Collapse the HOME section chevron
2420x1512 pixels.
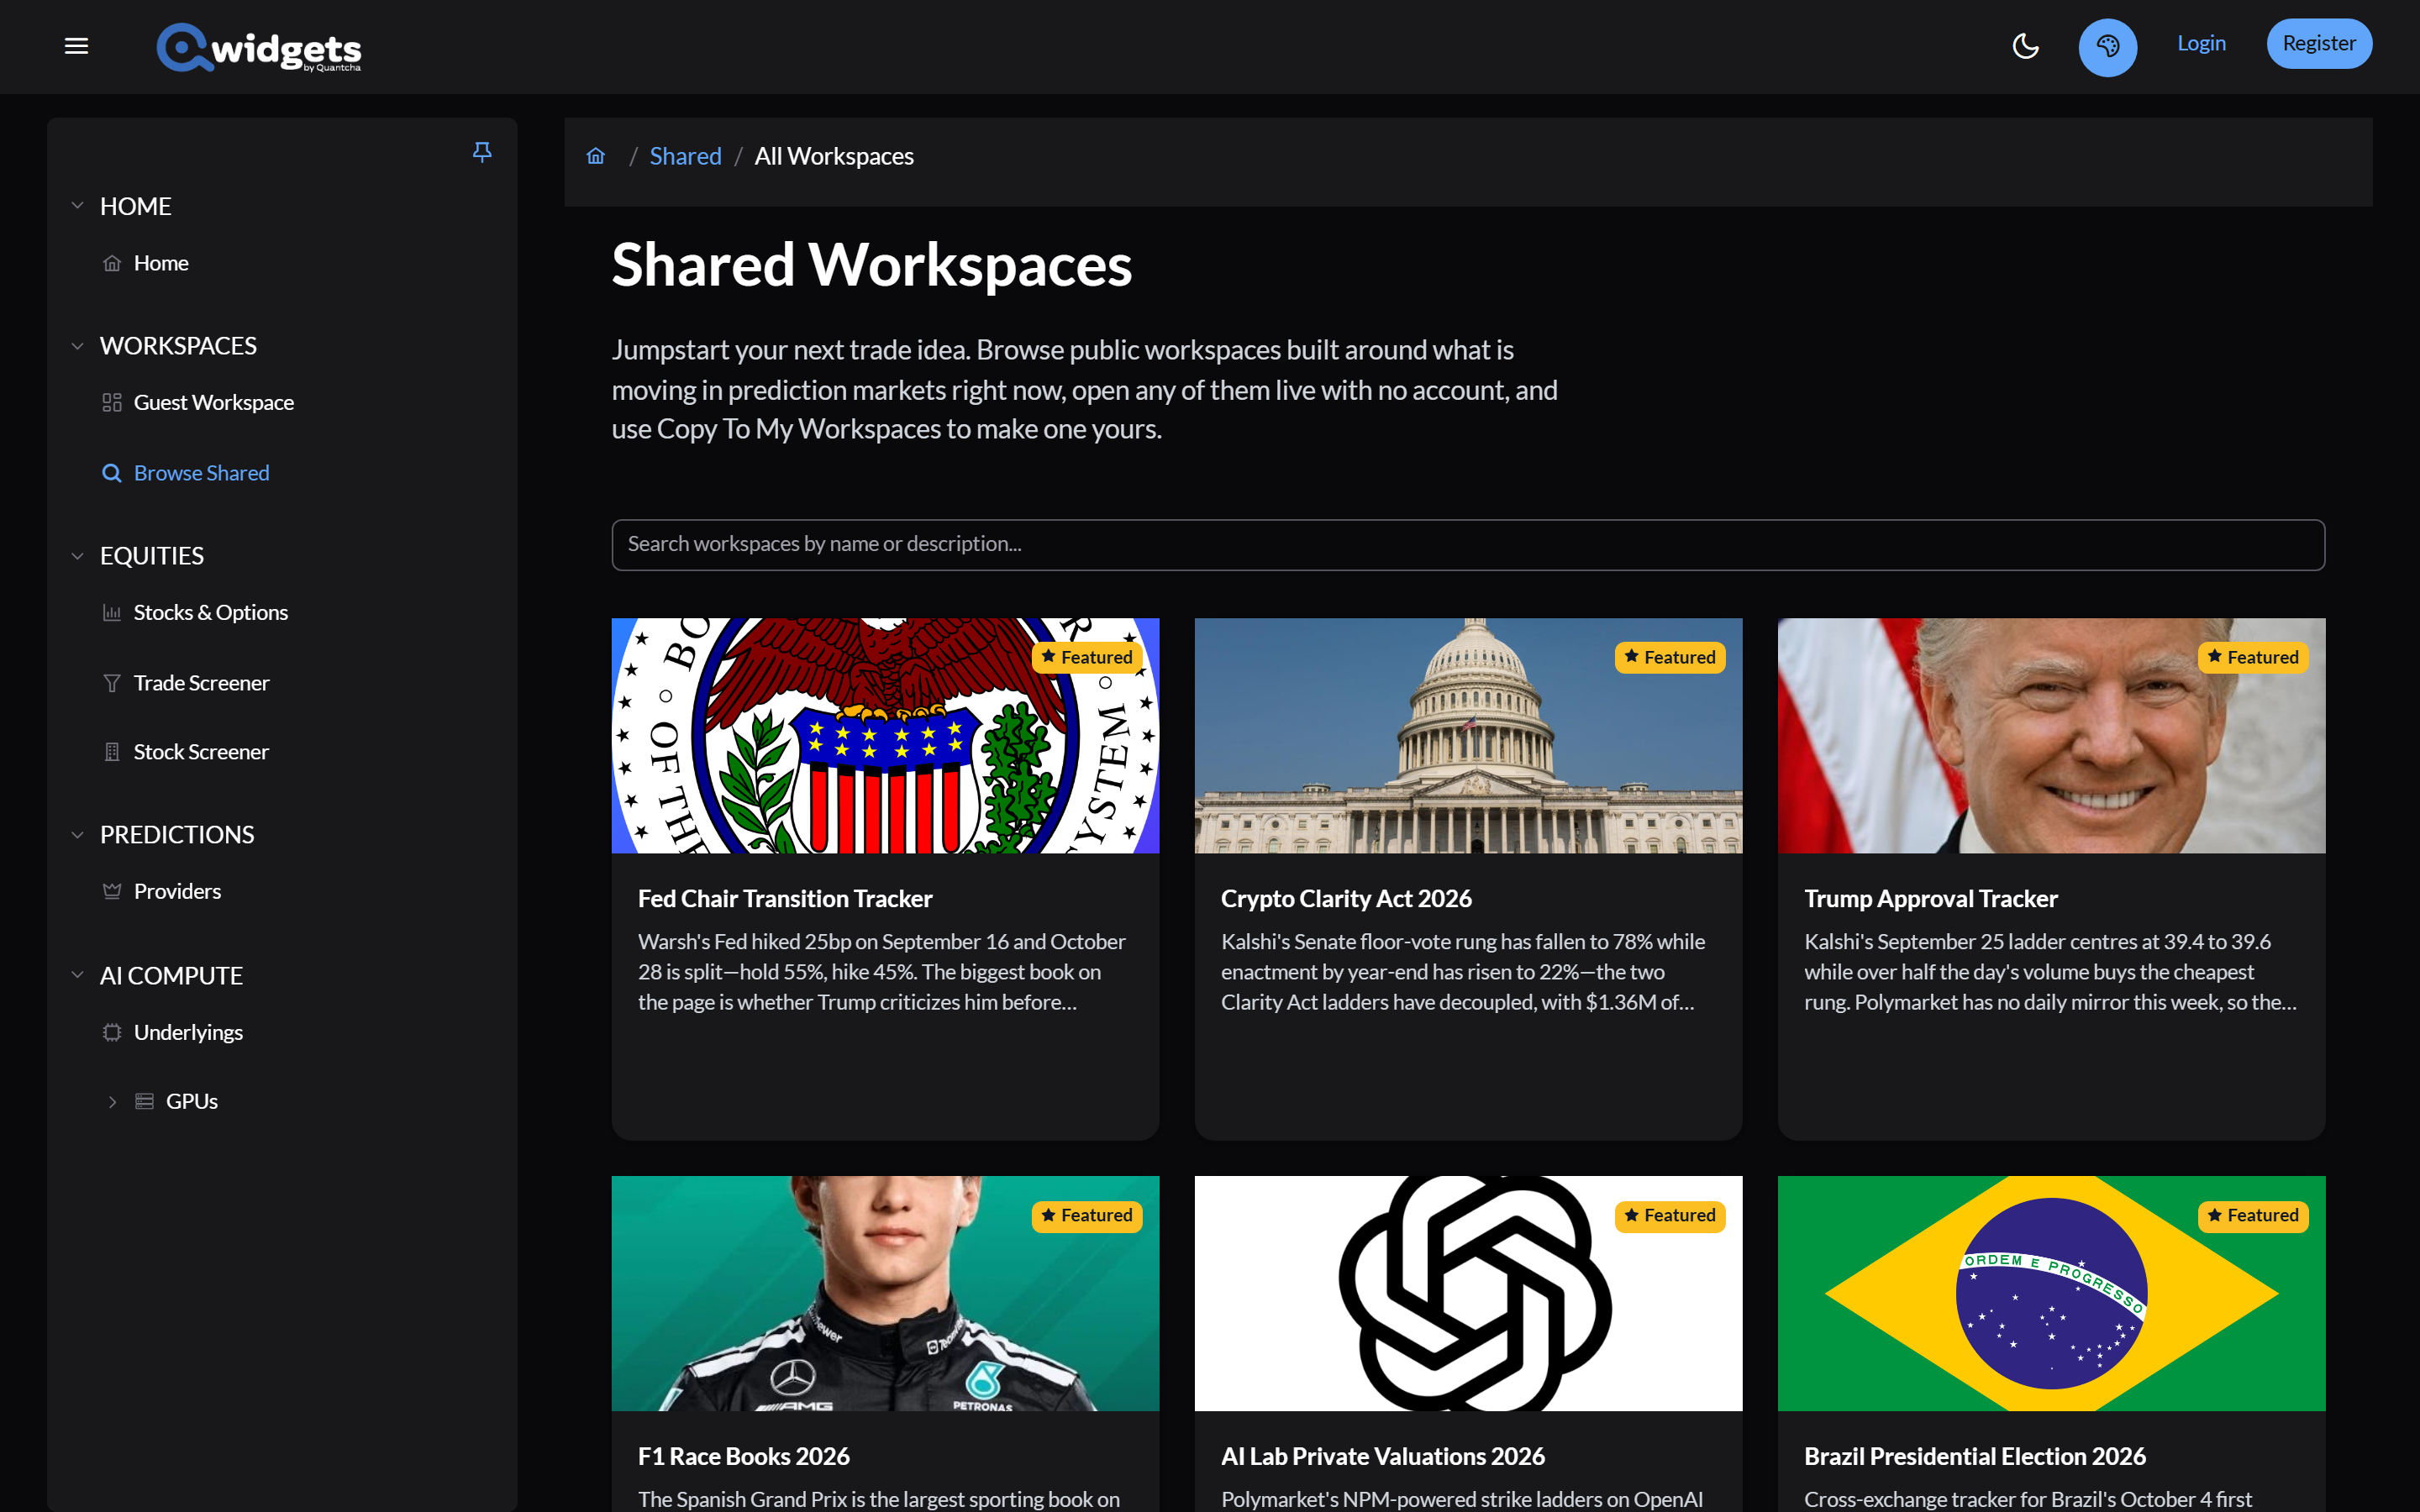77,205
